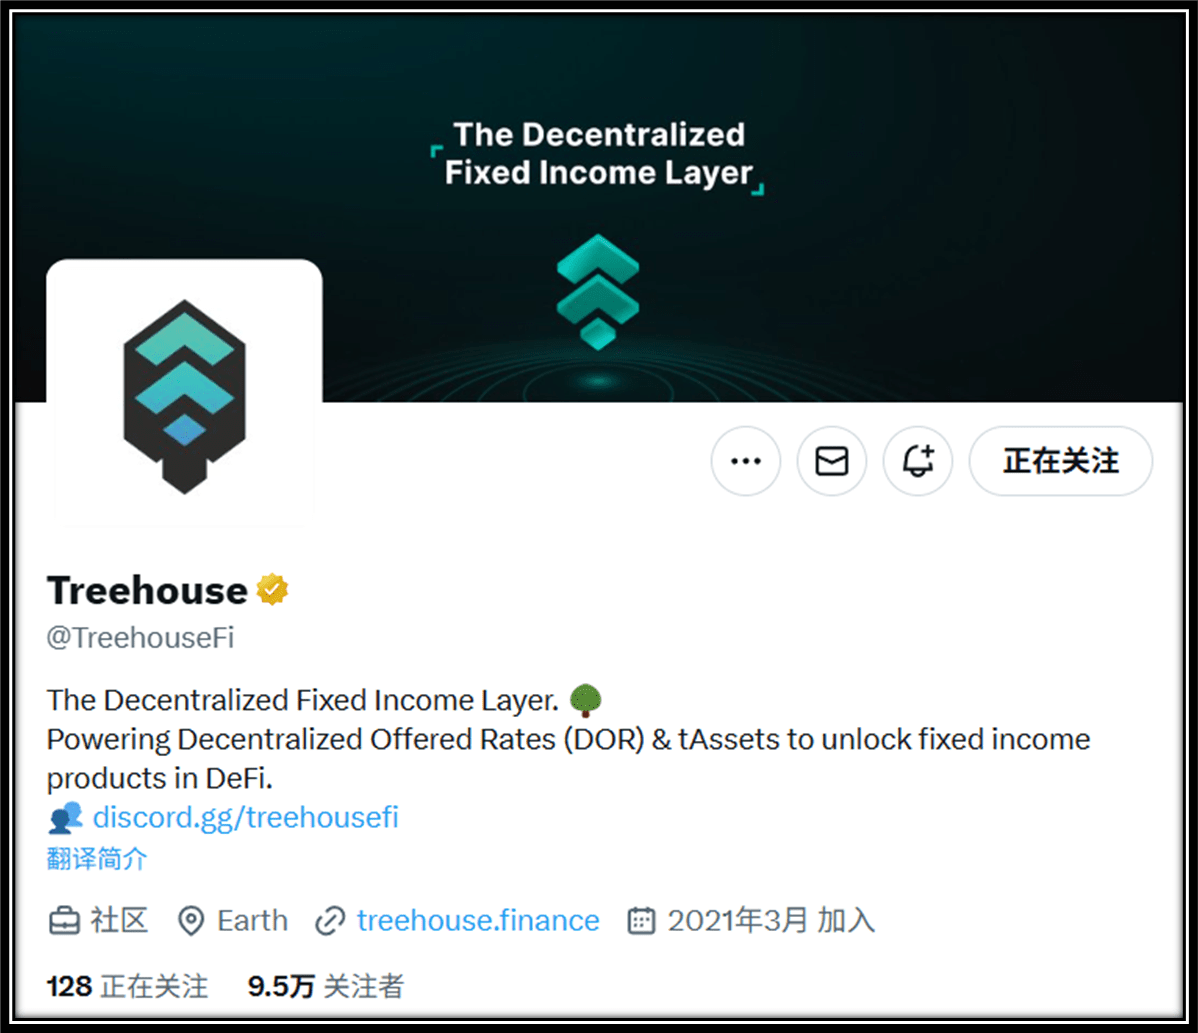View the 9.5万 关注者 followers list
1198x1033 pixels.
tap(325, 986)
